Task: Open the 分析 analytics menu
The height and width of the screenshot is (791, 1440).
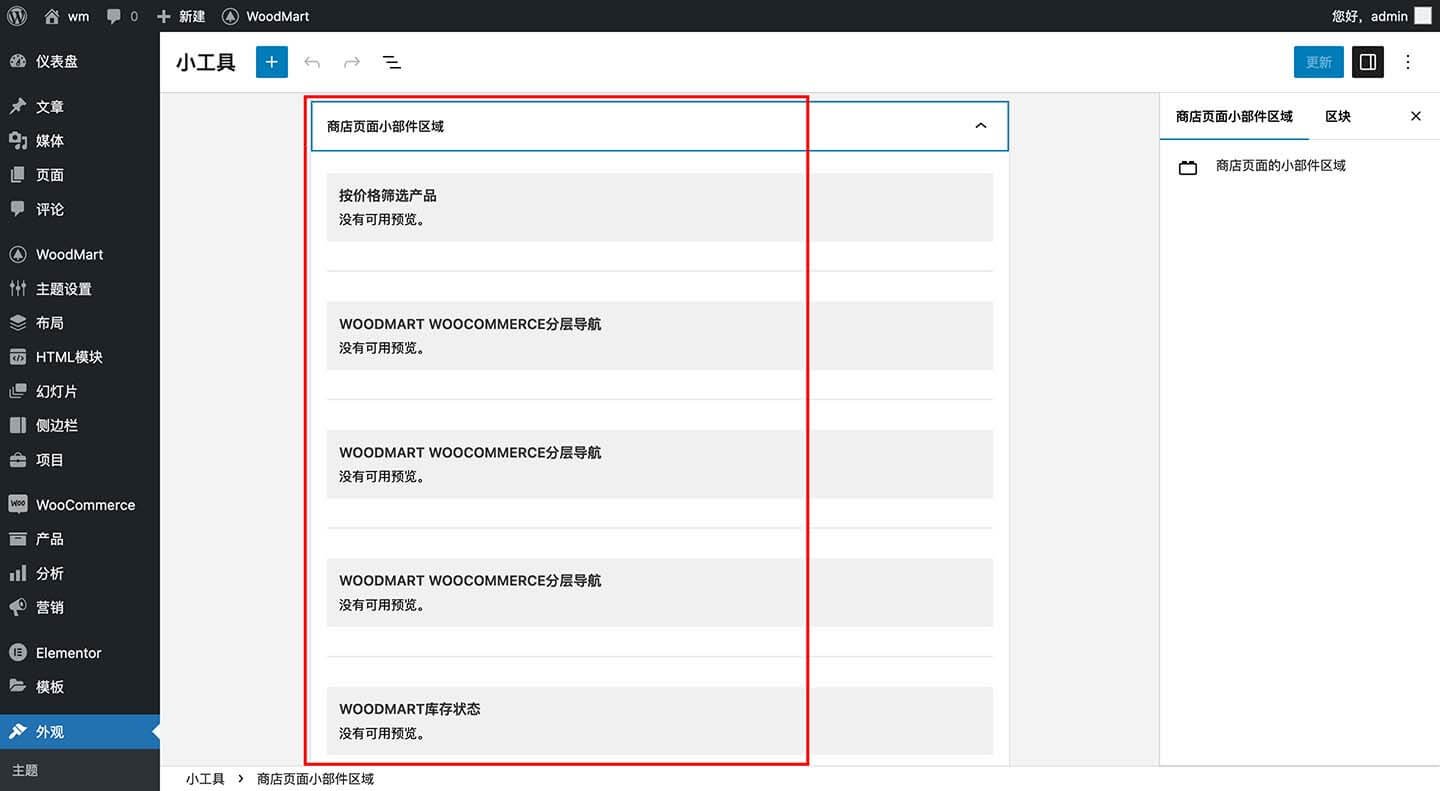Action: click(x=80, y=573)
